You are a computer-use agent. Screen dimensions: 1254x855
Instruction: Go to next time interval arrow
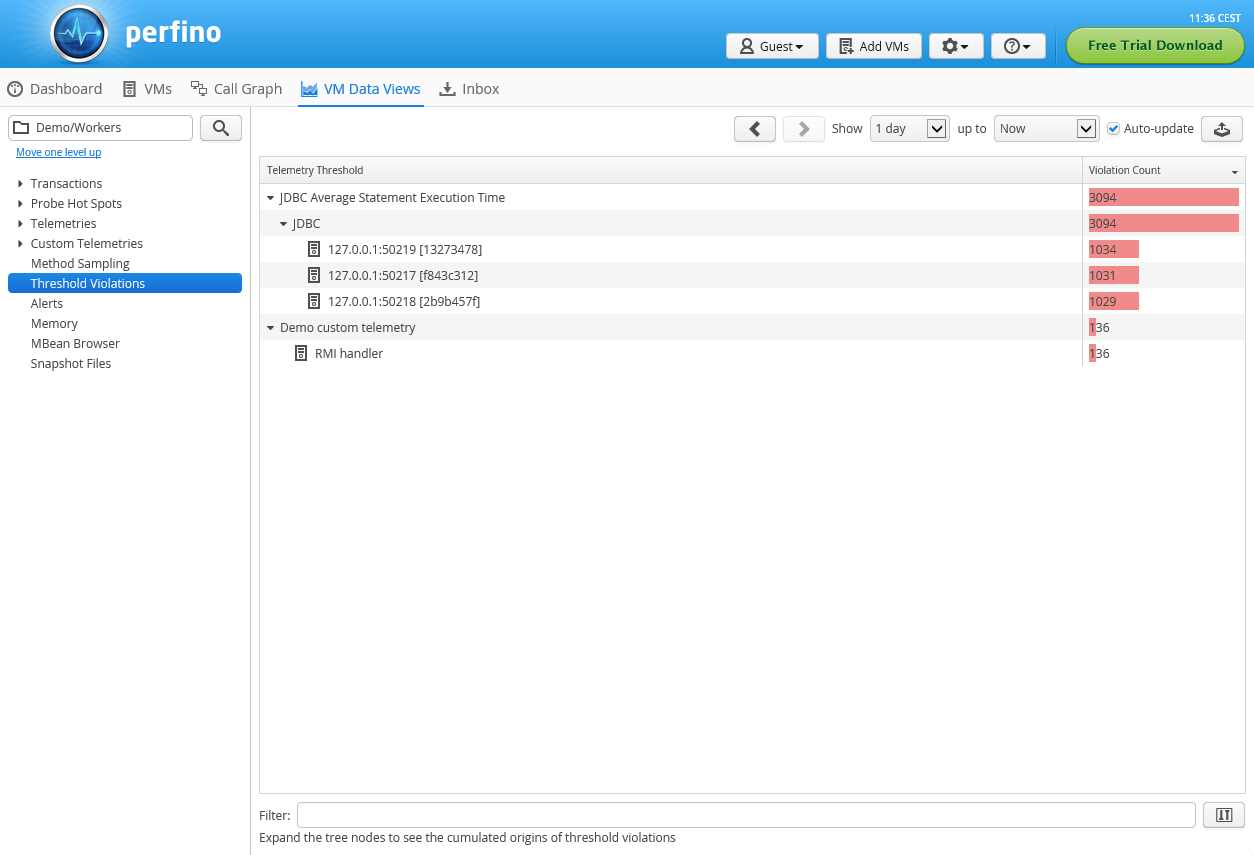(803, 129)
